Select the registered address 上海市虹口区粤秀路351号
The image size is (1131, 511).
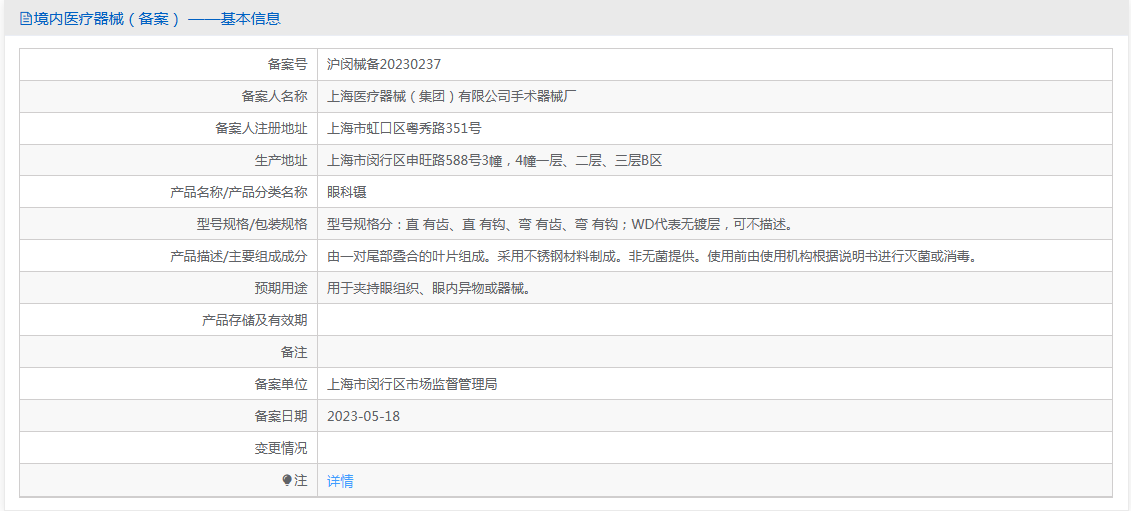click(x=404, y=128)
